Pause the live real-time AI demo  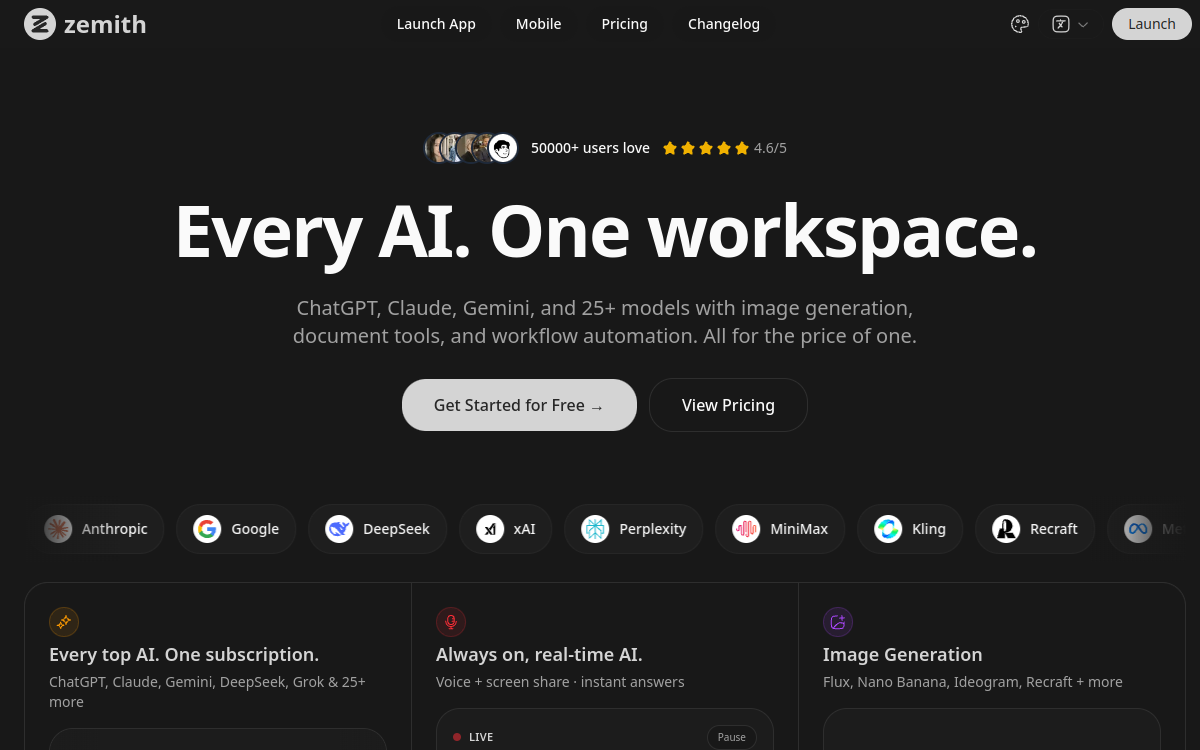732,737
